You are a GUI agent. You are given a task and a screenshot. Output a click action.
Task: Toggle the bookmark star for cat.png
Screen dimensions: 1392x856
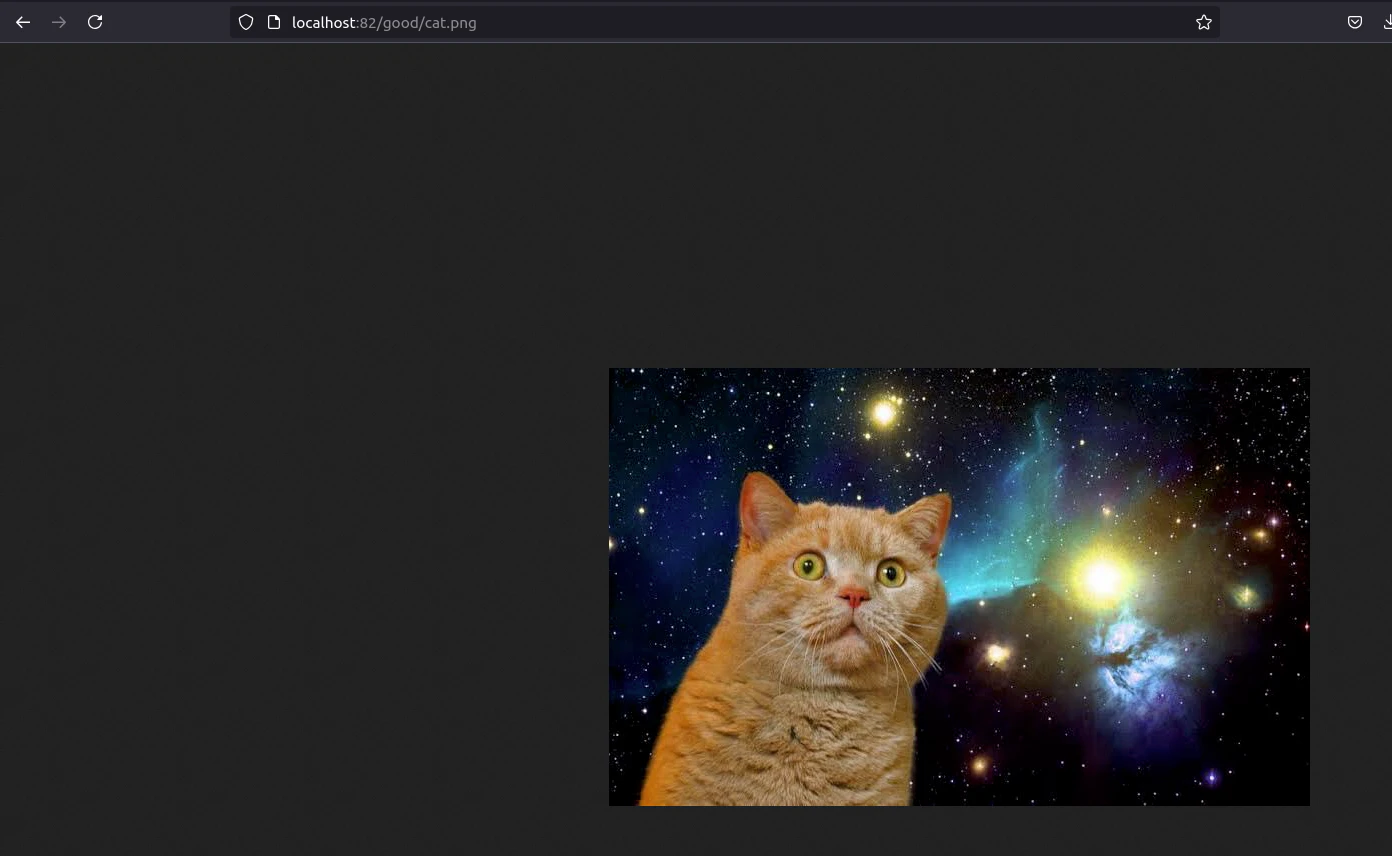pyautogui.click(x=1204, y=22)
